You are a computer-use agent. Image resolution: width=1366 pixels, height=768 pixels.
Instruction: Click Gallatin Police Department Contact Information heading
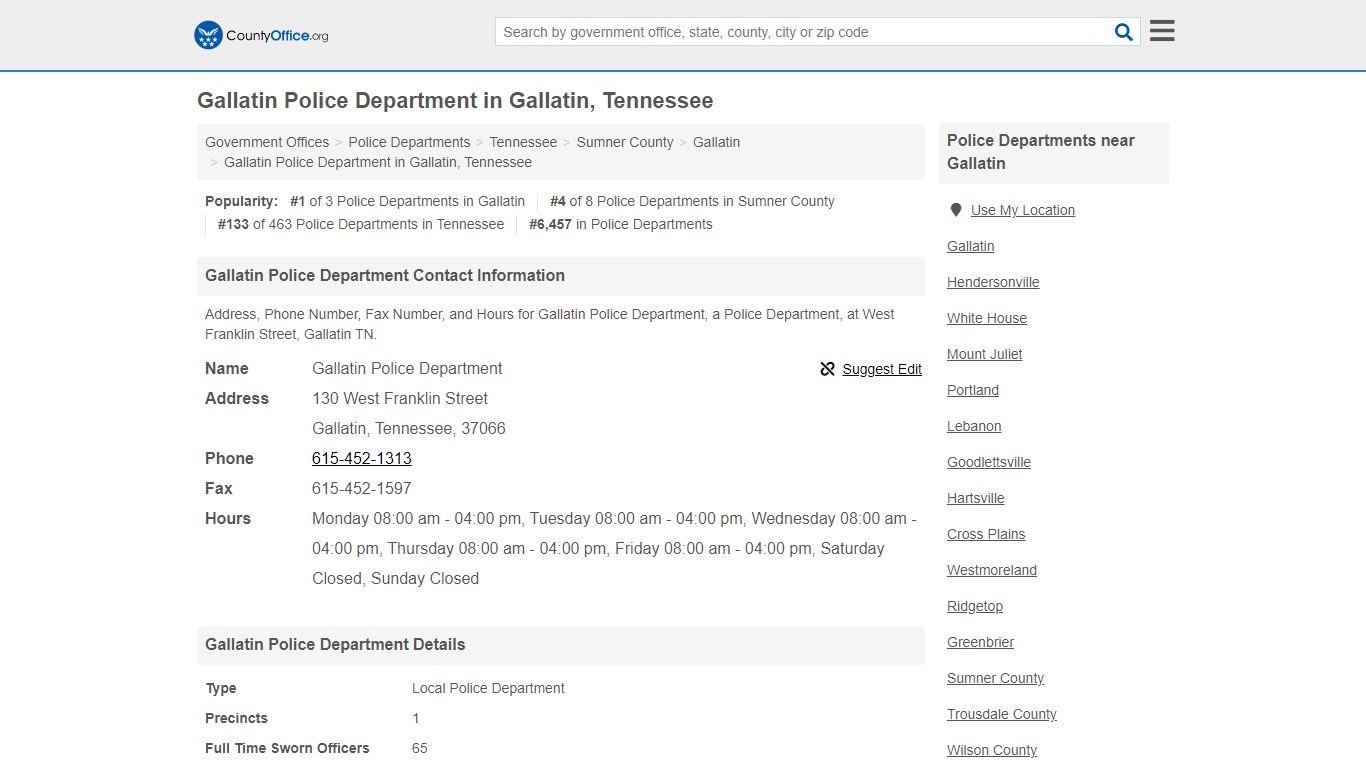pyautogui.click(x=385, y=276)
